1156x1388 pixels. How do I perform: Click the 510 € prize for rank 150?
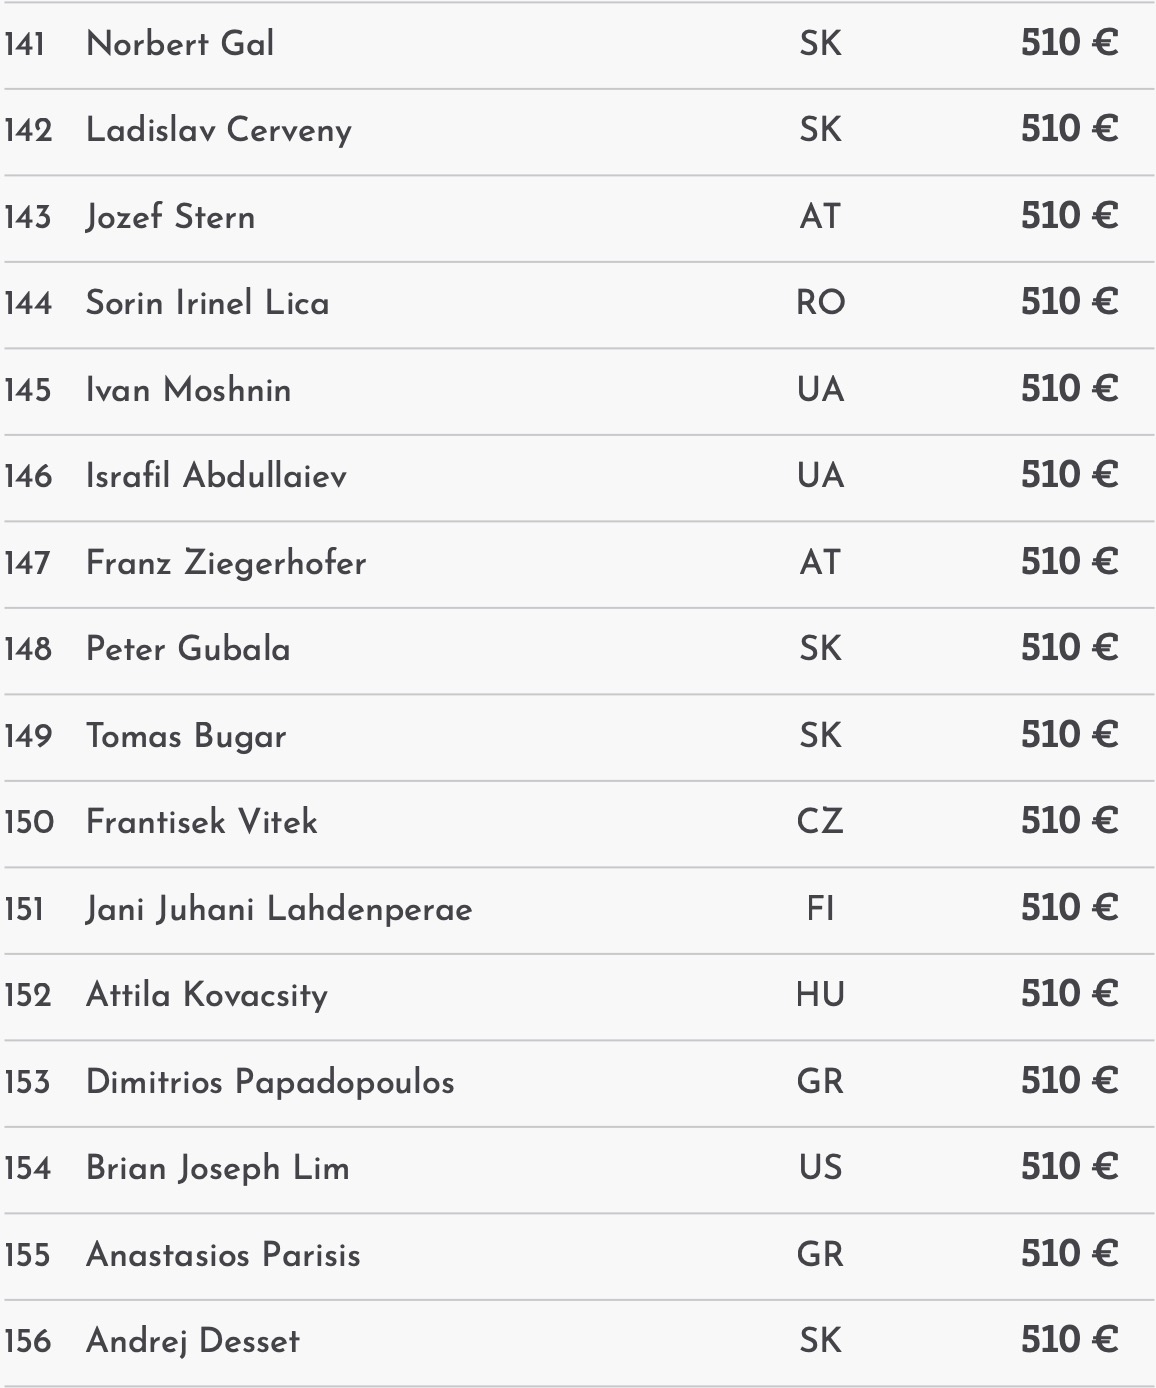1068,822
